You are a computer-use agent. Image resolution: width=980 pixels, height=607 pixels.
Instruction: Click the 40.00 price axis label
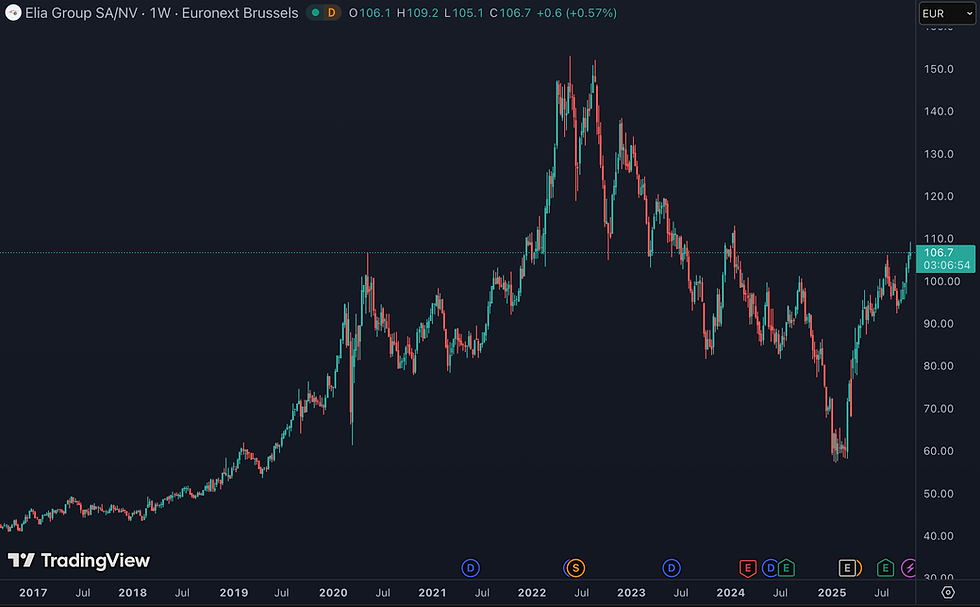[x=939, y=536]
